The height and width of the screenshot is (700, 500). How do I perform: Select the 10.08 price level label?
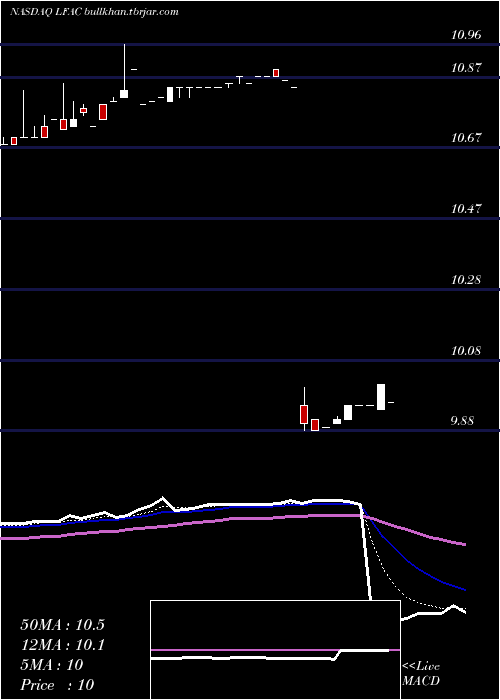466,350
